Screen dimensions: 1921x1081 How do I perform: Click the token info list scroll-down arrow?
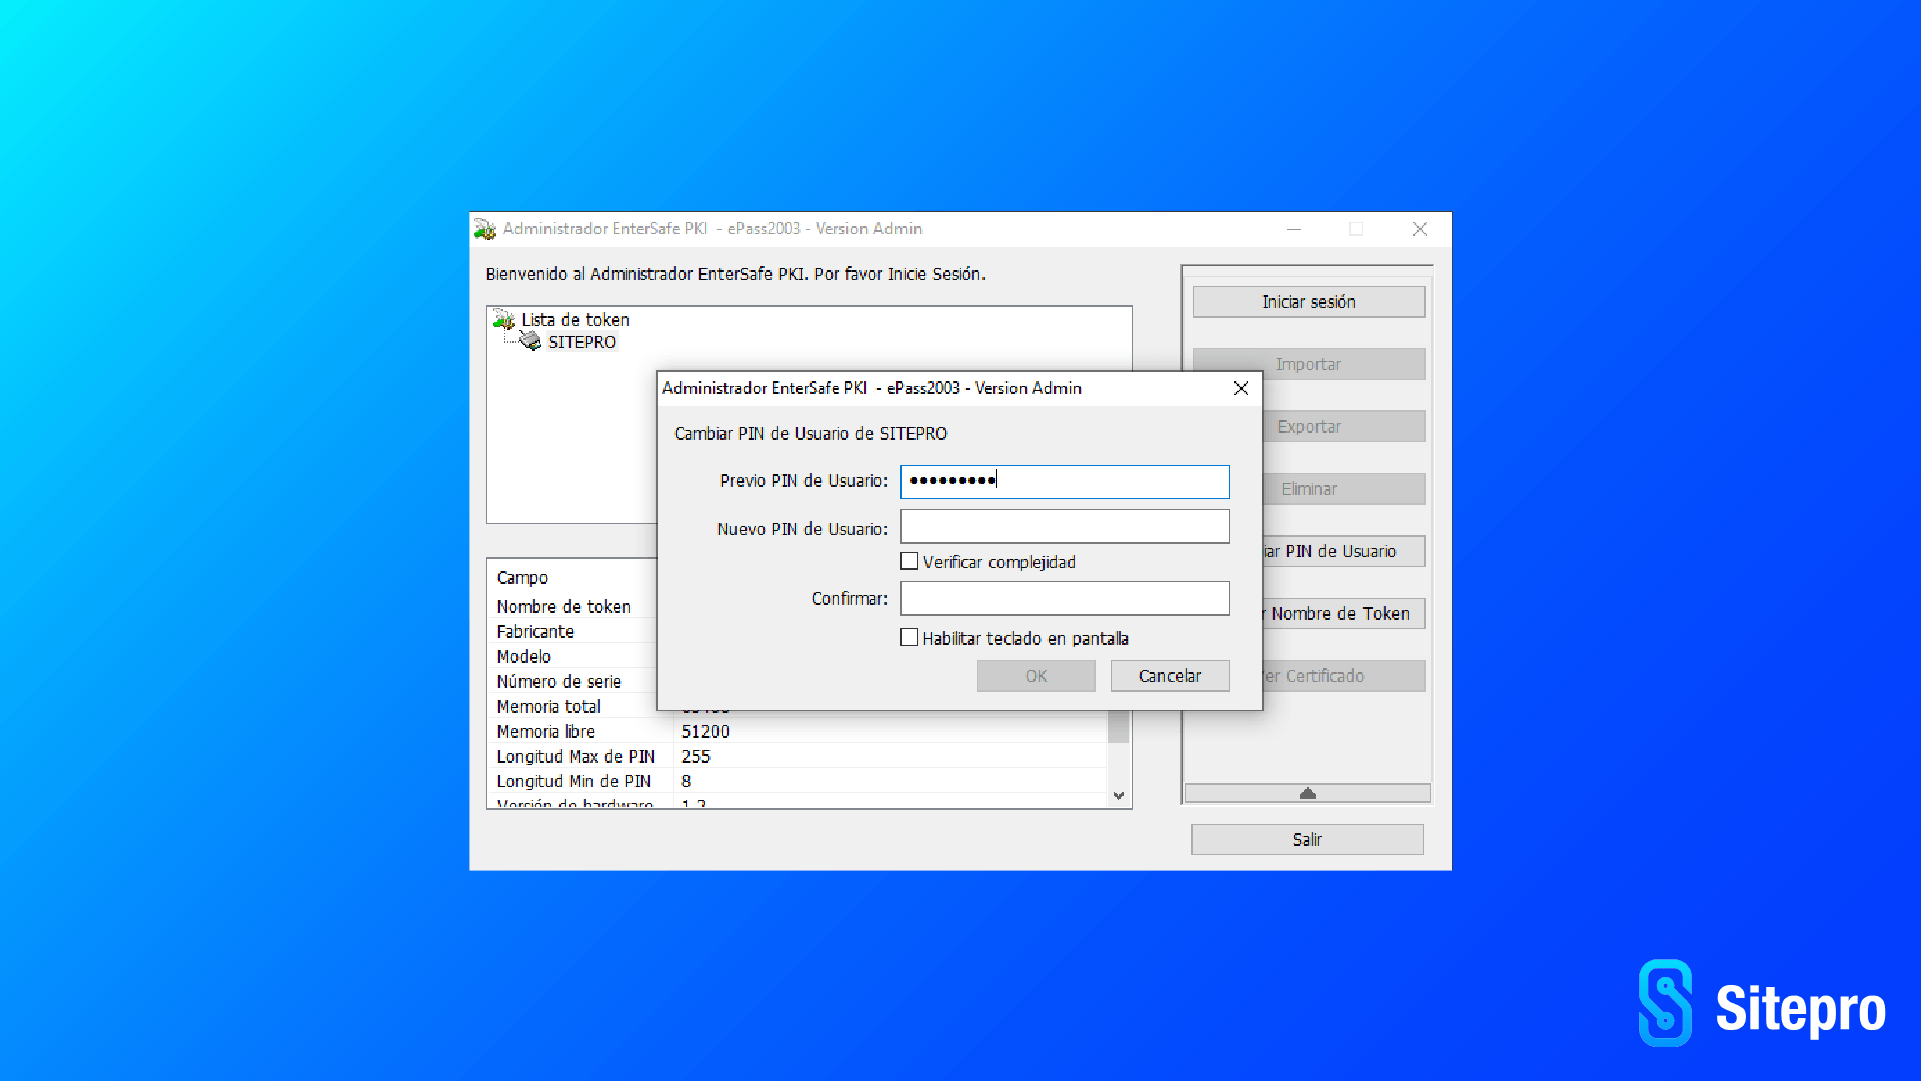[1119, 796]
